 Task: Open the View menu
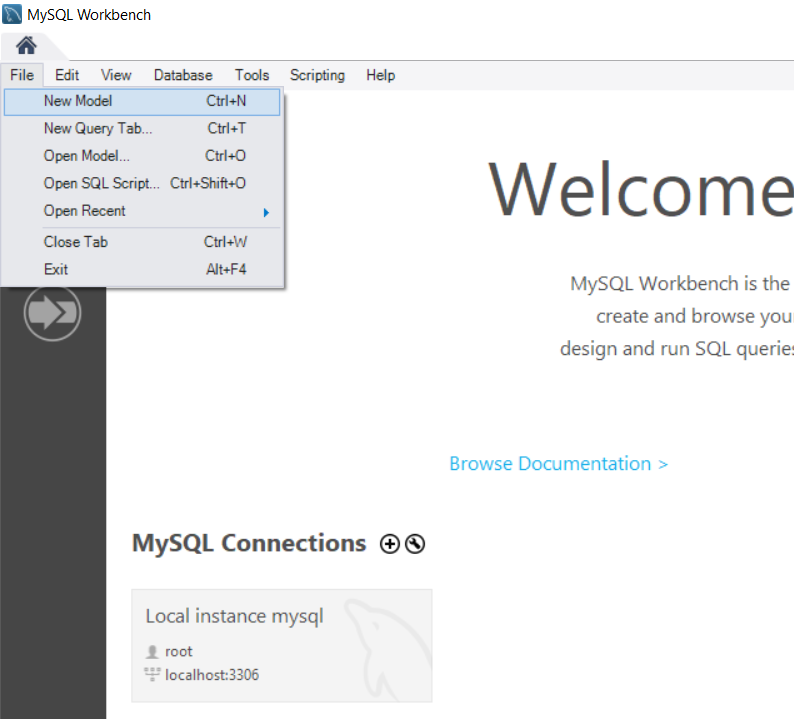tap(116, 75)
